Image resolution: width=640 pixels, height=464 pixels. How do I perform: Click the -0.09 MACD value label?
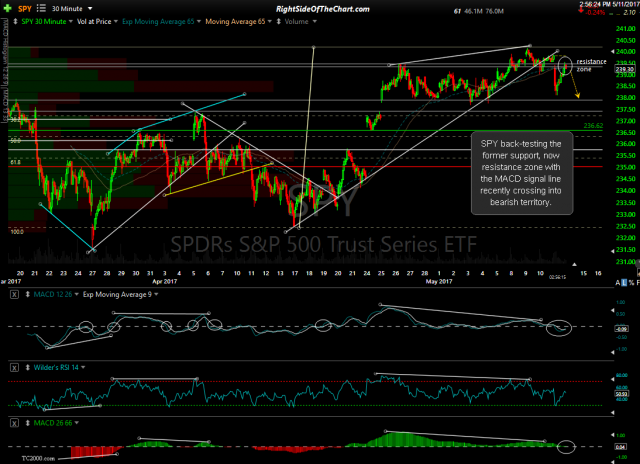pos(622,329)
